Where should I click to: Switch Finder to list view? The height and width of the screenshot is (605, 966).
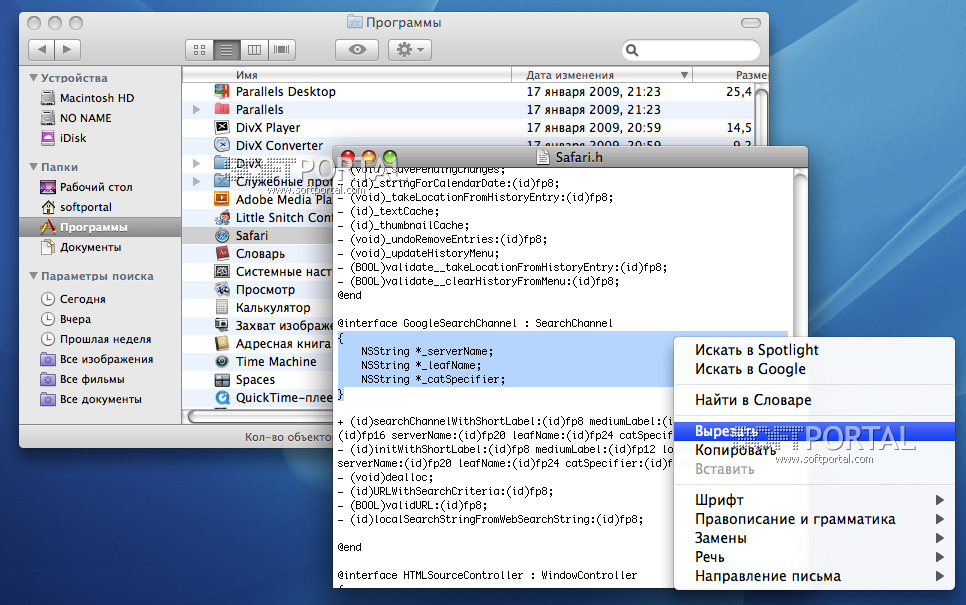click(x=226, y=50)
